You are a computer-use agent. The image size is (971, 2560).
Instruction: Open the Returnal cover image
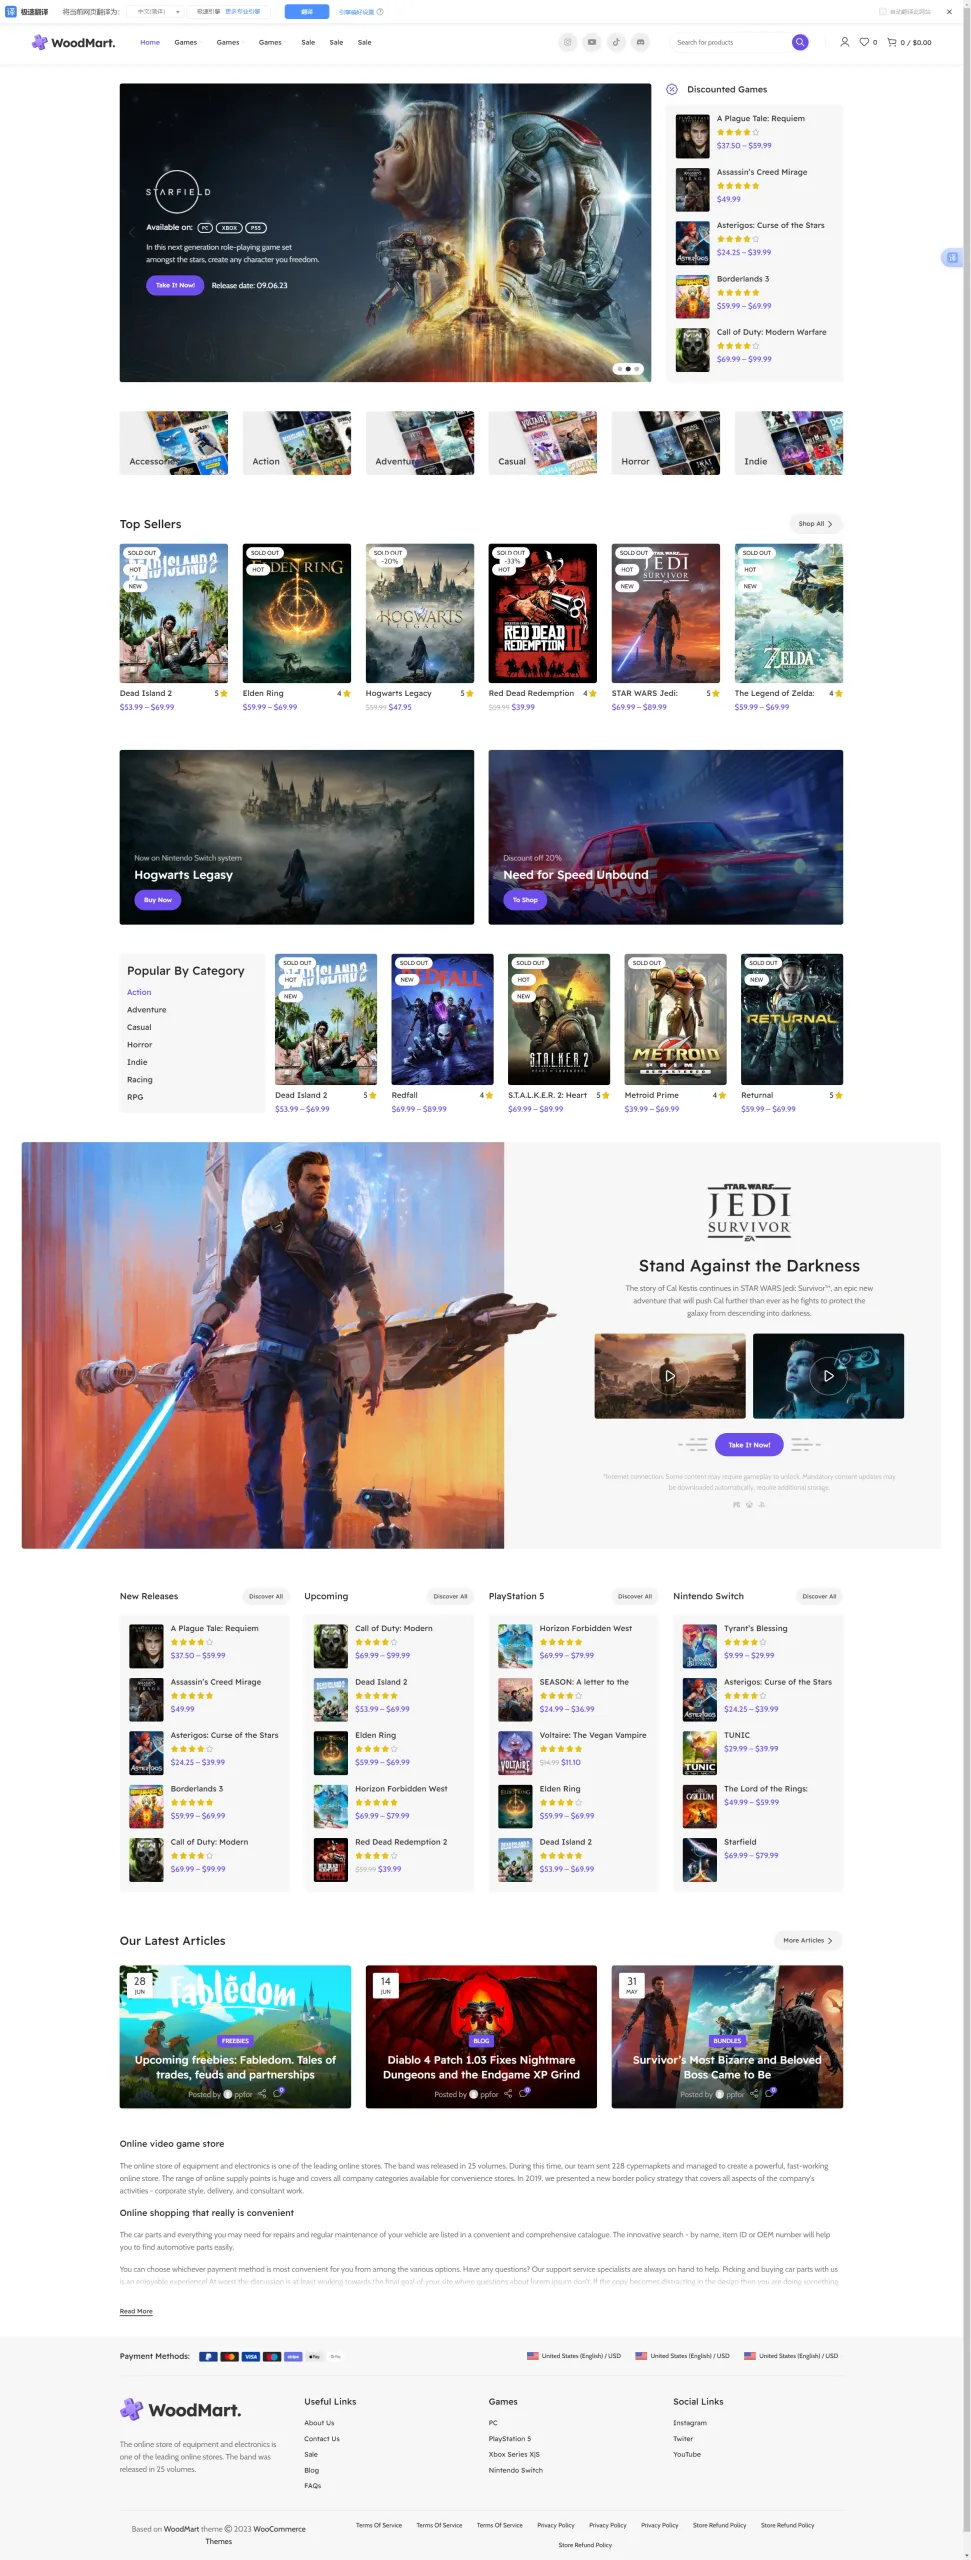click(792, 1019)
